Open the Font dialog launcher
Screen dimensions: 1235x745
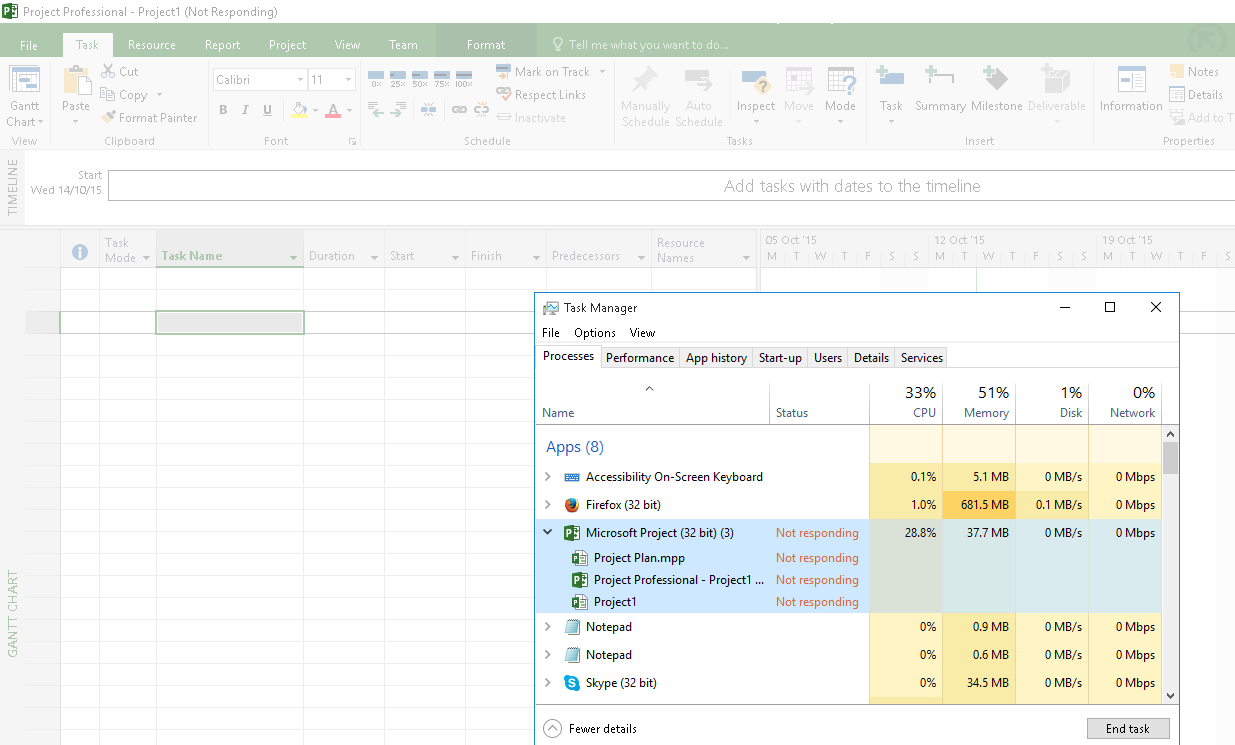point(352,142)
